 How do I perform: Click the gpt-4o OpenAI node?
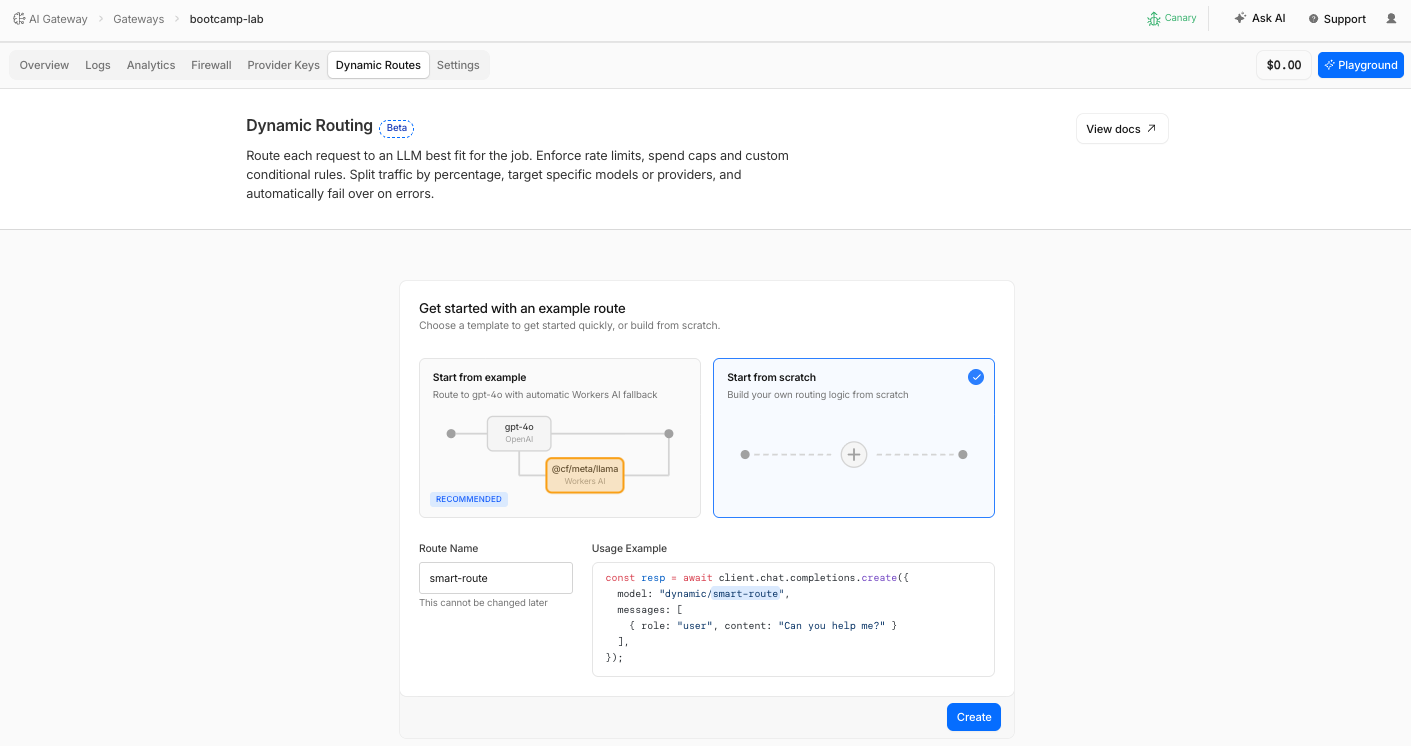(519, 433)
